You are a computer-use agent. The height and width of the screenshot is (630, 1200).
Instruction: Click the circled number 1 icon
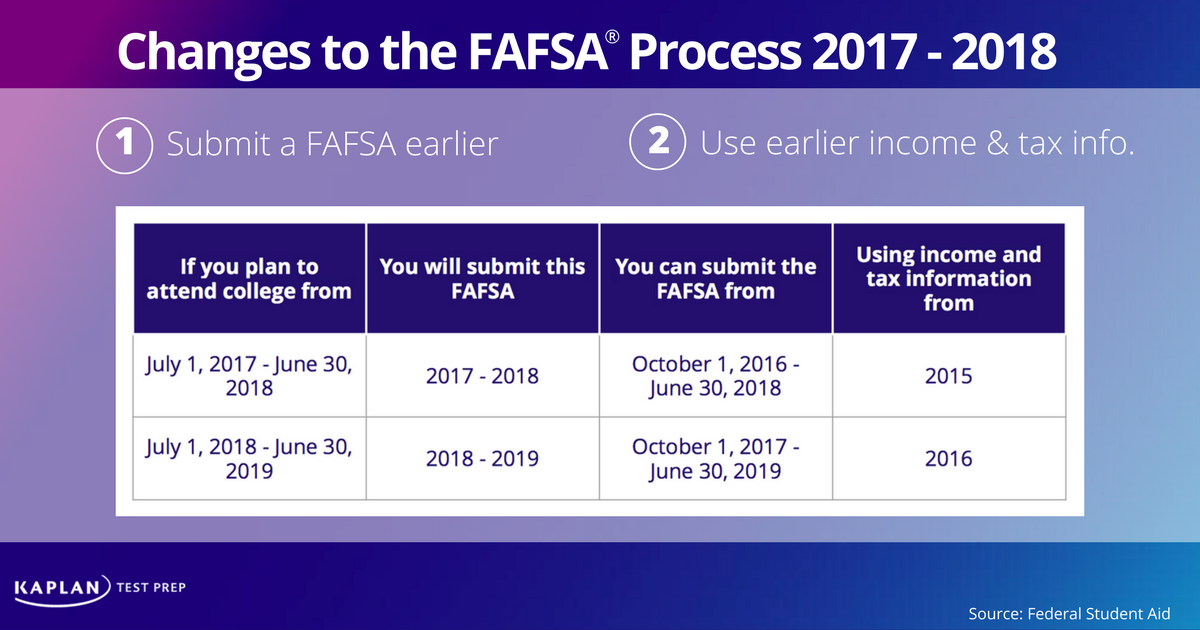(123, 144)
